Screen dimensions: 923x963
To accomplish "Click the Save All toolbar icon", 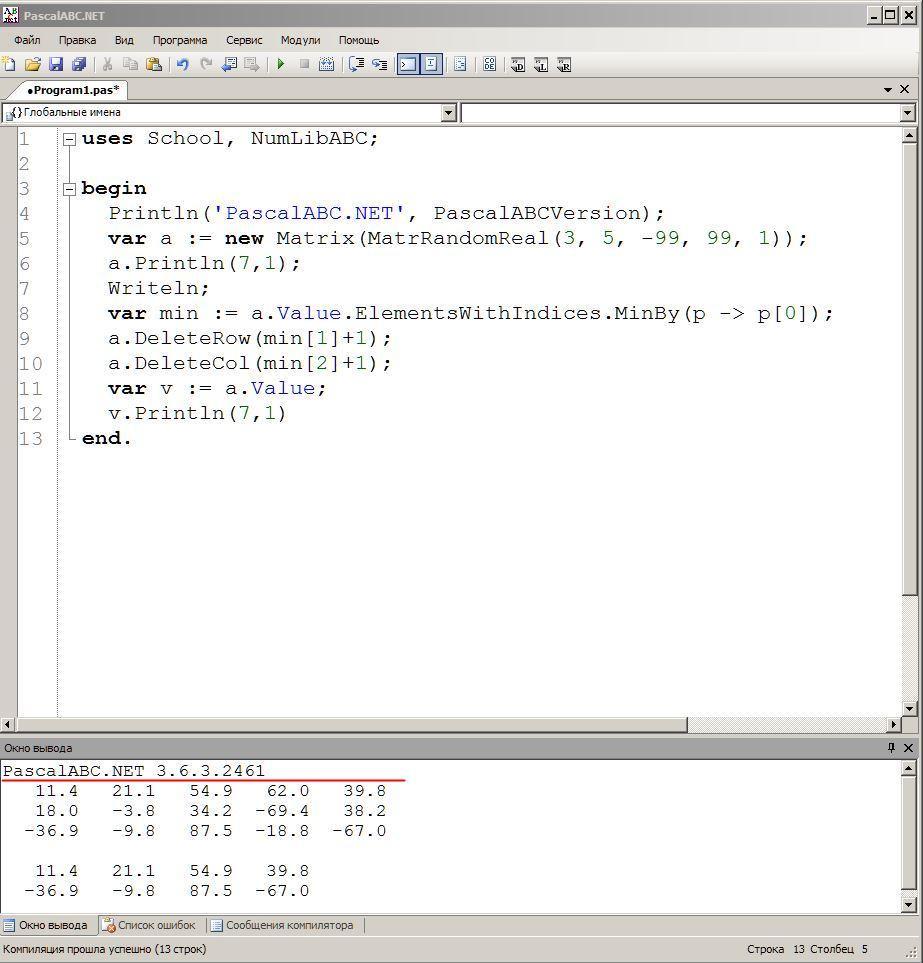I will click(79, 64).
